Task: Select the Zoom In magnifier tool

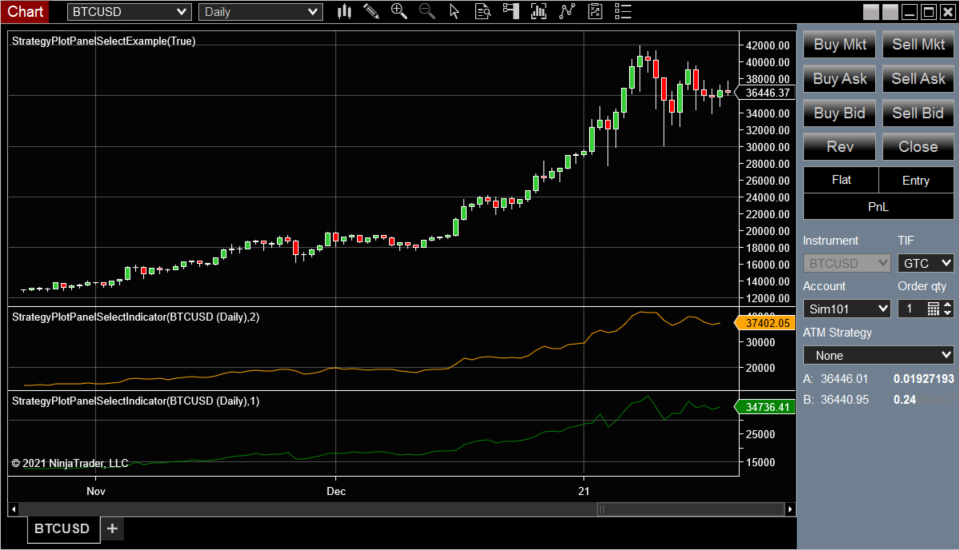Action: point(399,12)
